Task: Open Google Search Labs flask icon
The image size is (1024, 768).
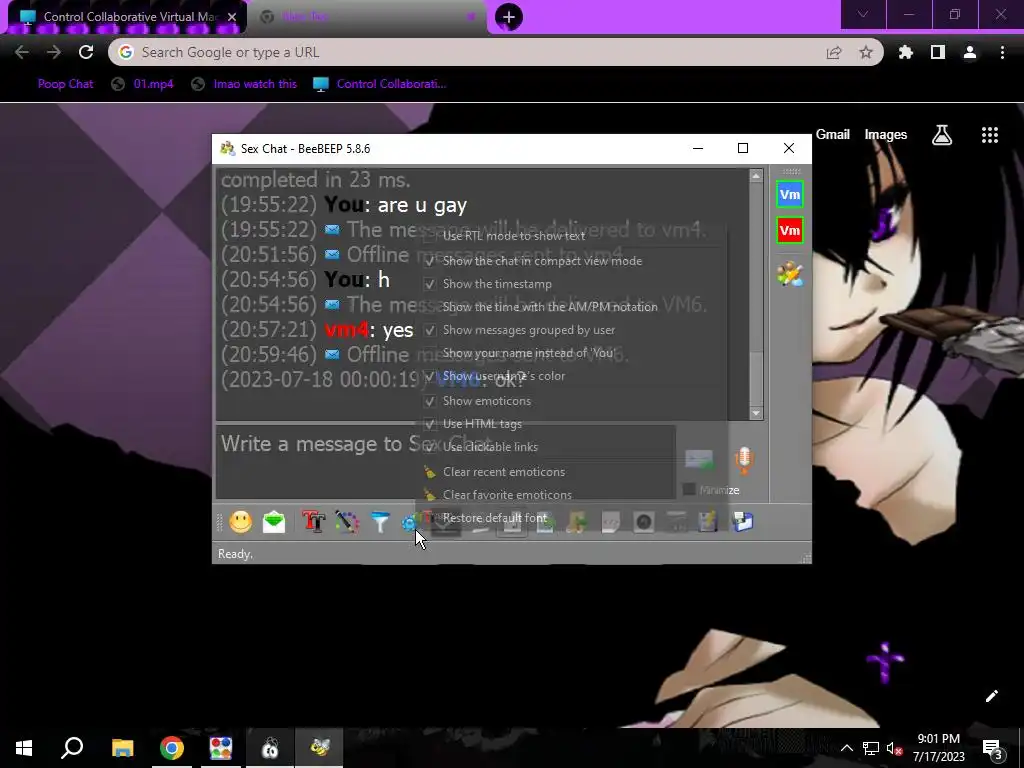Action: 942,135
